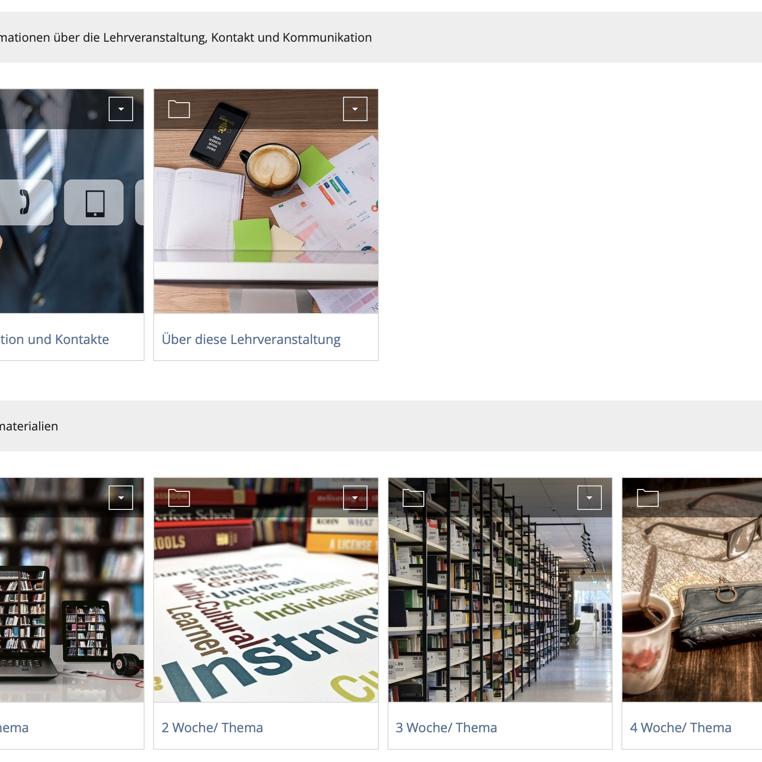The image size is (762, 762).
Task: Click folder icon on 2 Woche/ Thema tile
Action: 179,498
